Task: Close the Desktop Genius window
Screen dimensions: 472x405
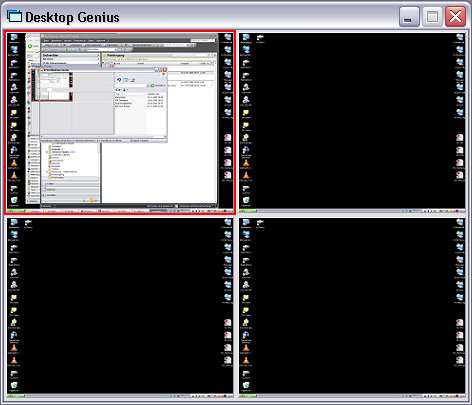Action: (455, 17)
